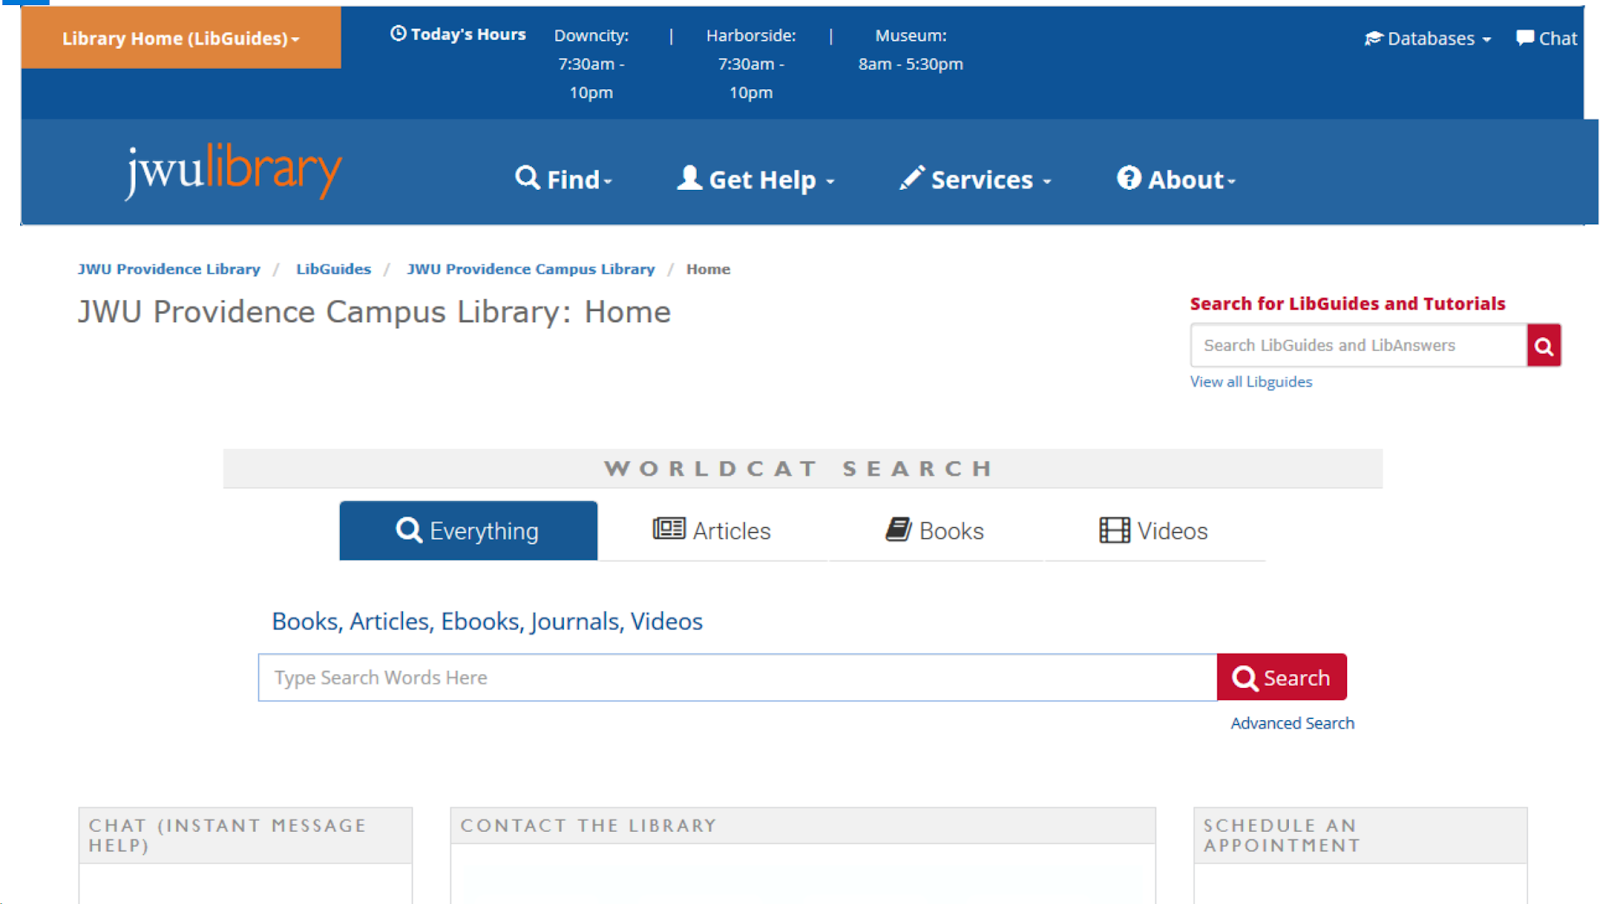Select the Books search tab
The height and width of the screenshot is (904, 1600).
(x=935, y=531)
